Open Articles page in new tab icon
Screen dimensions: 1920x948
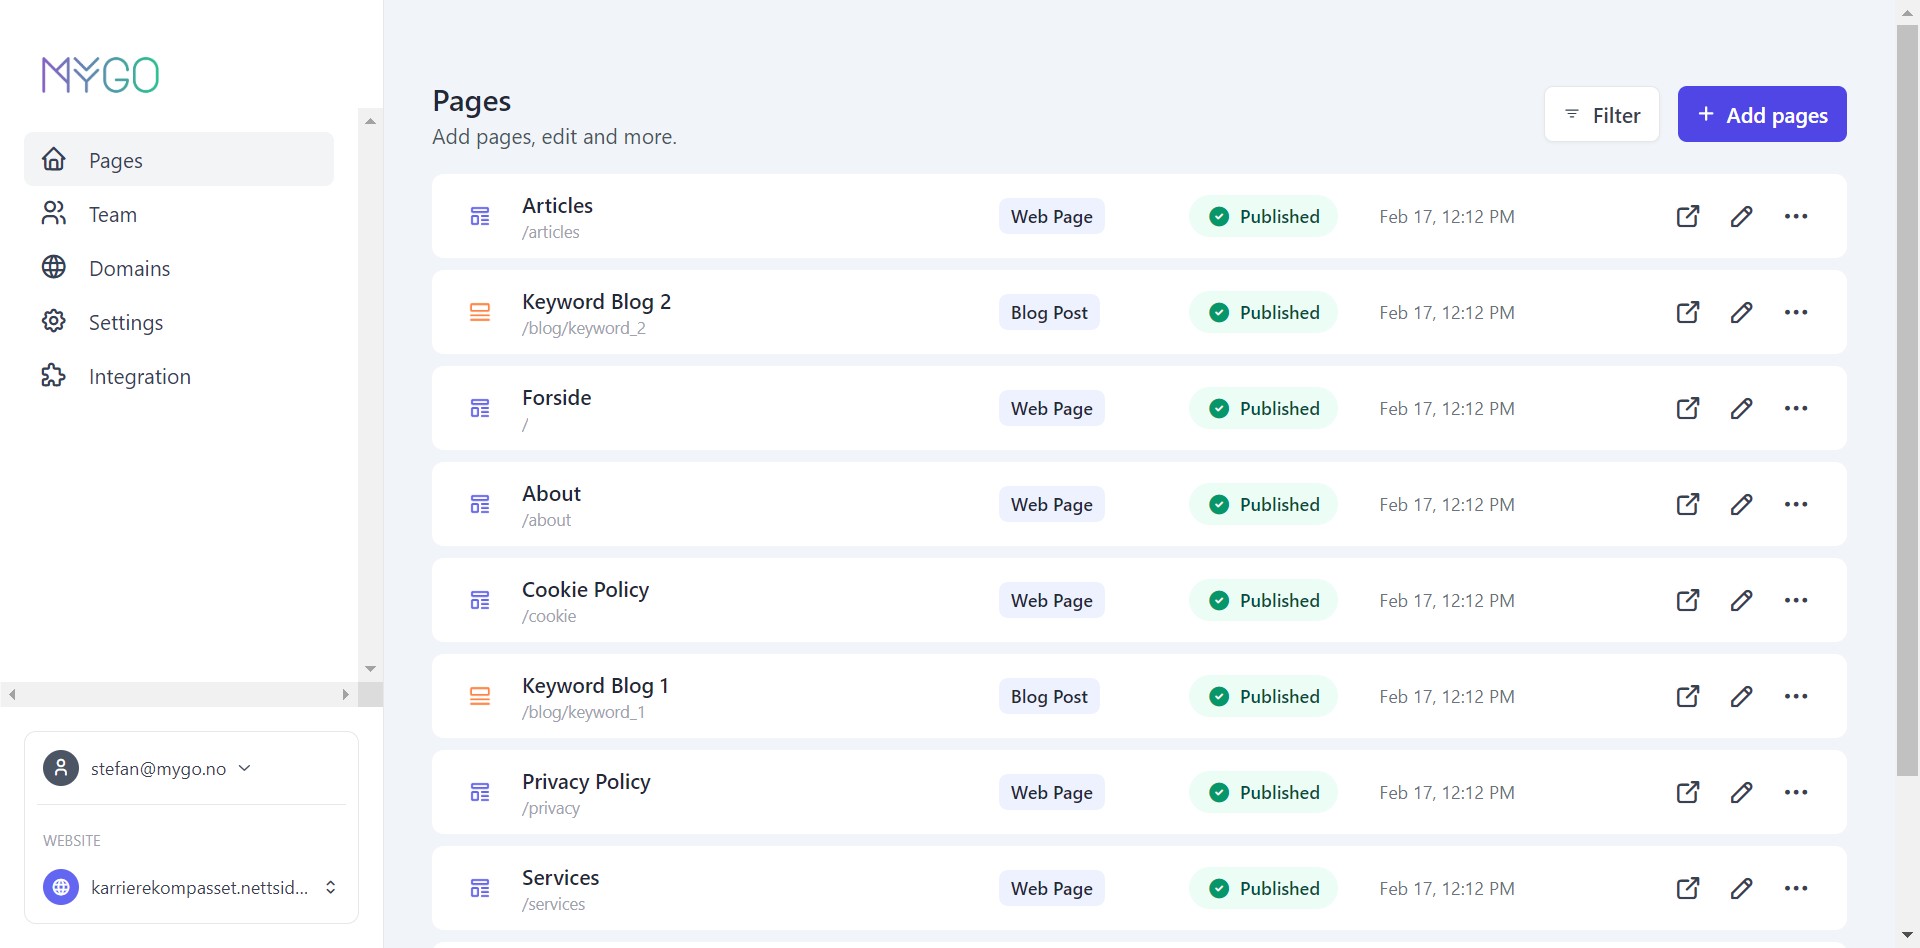[1687, 216]
